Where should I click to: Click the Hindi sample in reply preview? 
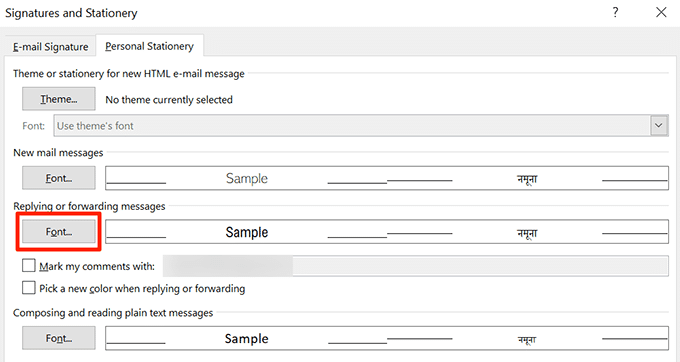coord(527,233)
